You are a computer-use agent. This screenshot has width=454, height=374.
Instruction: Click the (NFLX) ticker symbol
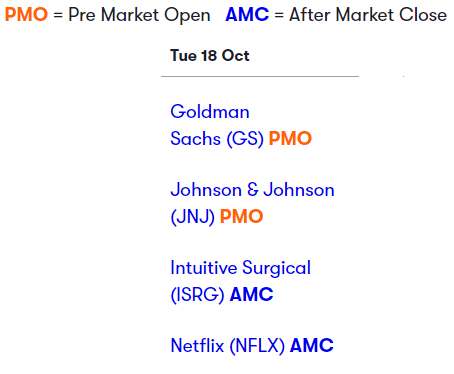tap(257, 346)
